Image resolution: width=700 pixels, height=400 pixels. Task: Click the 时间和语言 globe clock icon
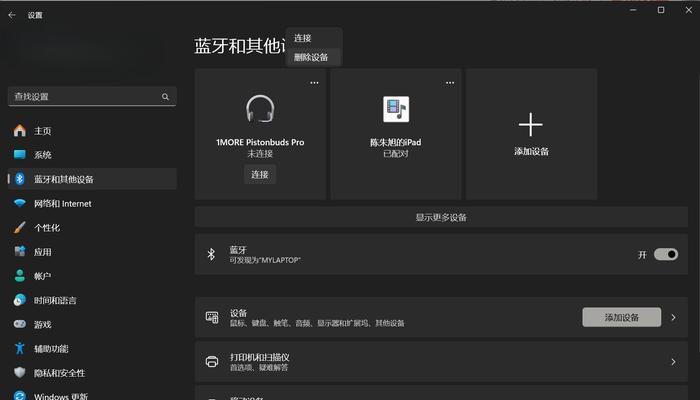coord(20,300)
